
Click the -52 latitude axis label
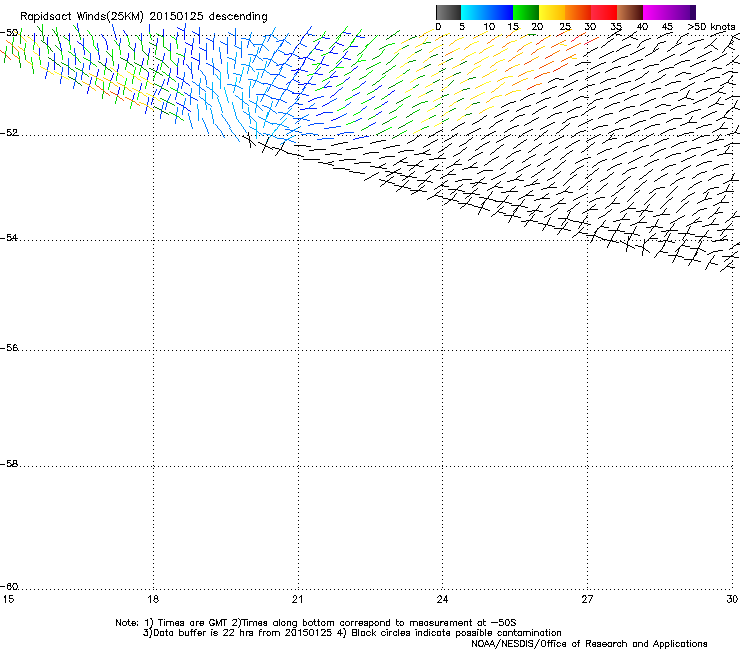pos(9,133)
